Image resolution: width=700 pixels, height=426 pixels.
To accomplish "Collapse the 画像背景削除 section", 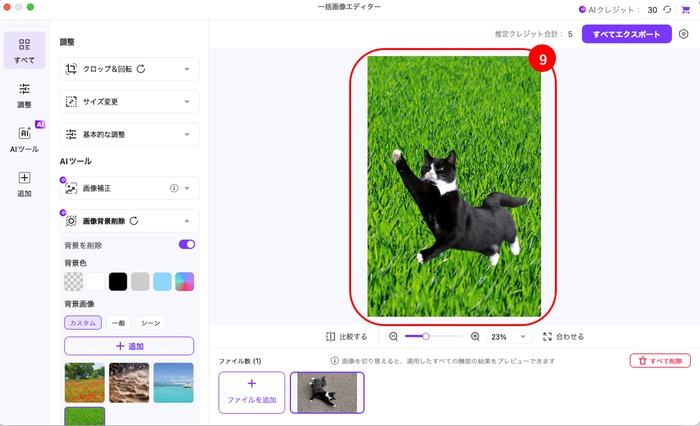I will pos(187,221).
